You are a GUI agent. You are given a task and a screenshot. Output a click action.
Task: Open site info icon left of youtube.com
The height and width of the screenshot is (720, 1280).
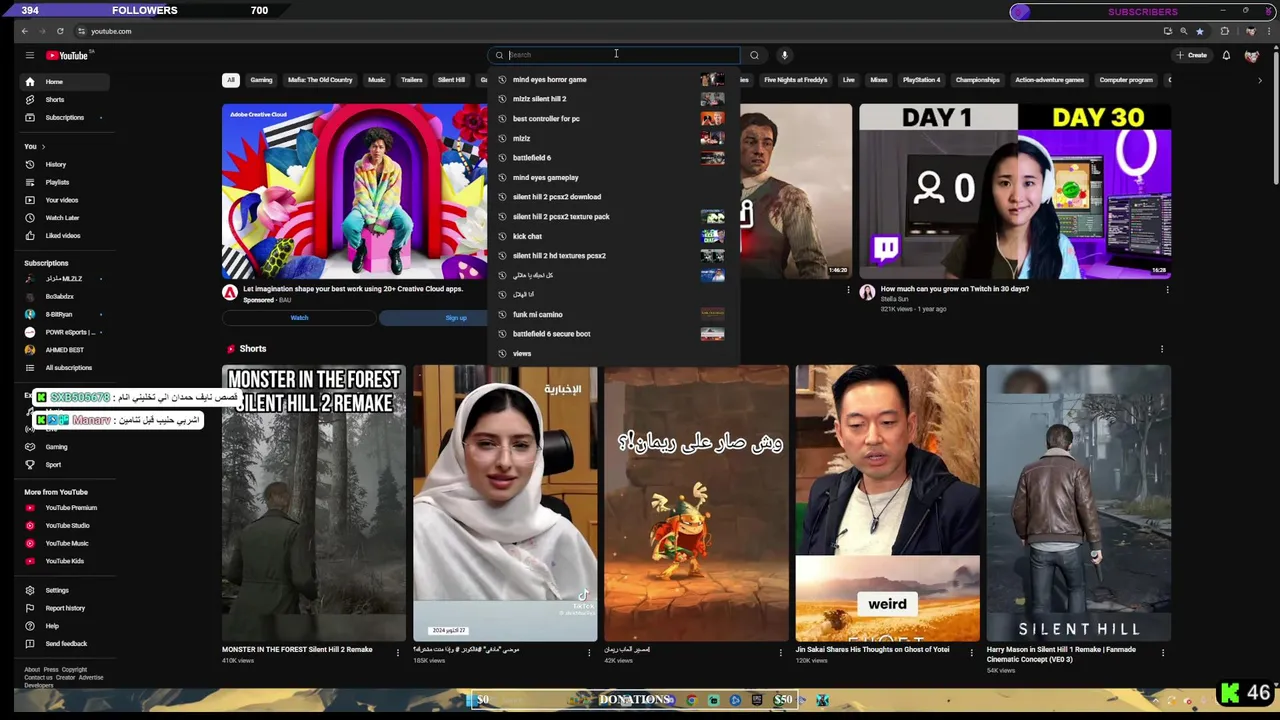81,31
